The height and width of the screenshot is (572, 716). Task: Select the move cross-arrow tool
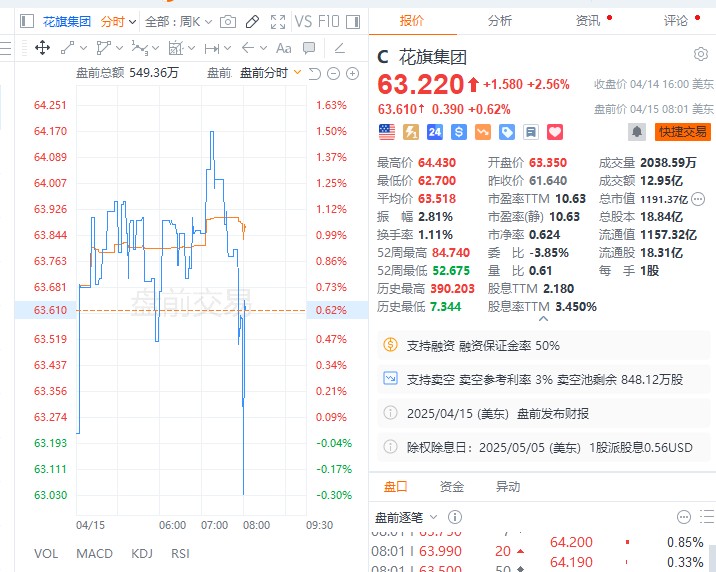(x=42, y=47)
